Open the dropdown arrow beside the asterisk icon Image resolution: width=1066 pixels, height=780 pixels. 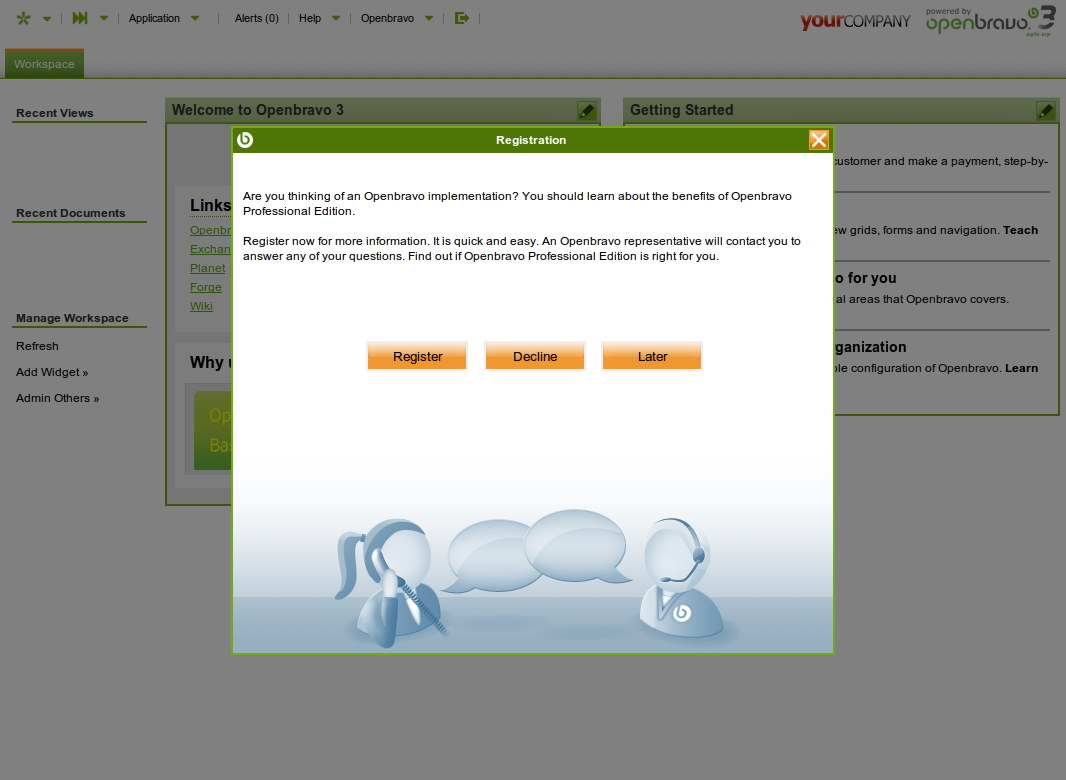click(x=47, y=19)
